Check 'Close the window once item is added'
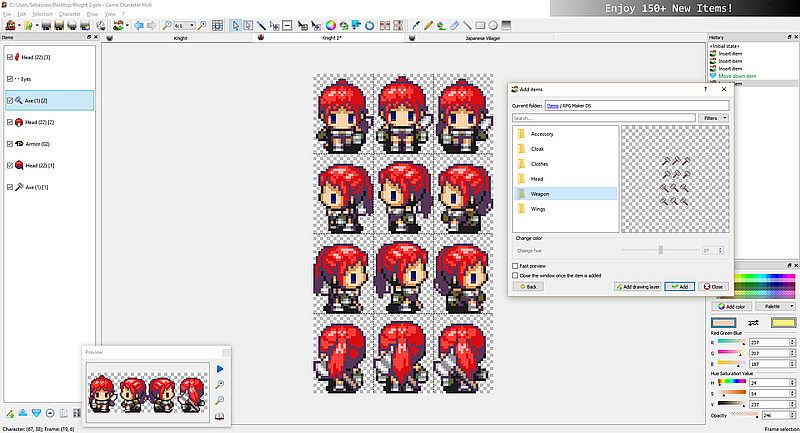Image resolution: width=800 pixels, height=433 pixels. (x=515, y=275)
